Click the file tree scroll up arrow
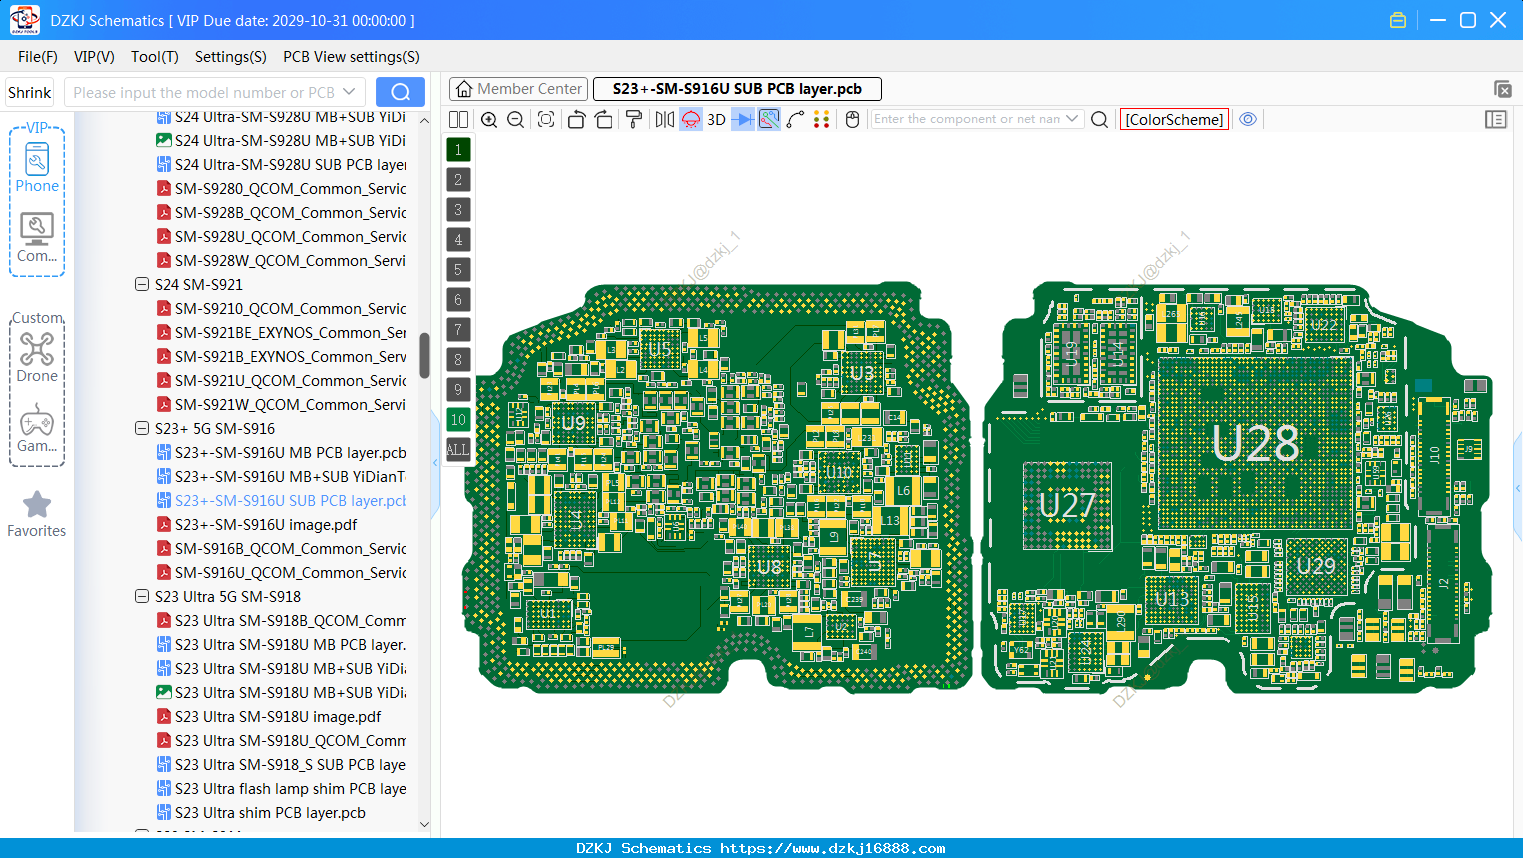Screen dimensions: 1523x858 pos(424,120)
